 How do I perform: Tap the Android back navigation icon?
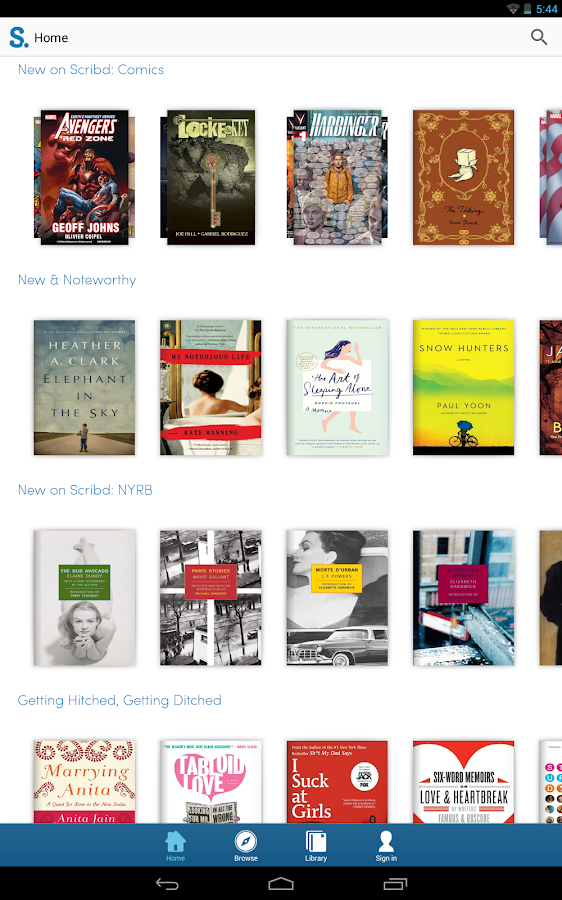coord(167,884)
